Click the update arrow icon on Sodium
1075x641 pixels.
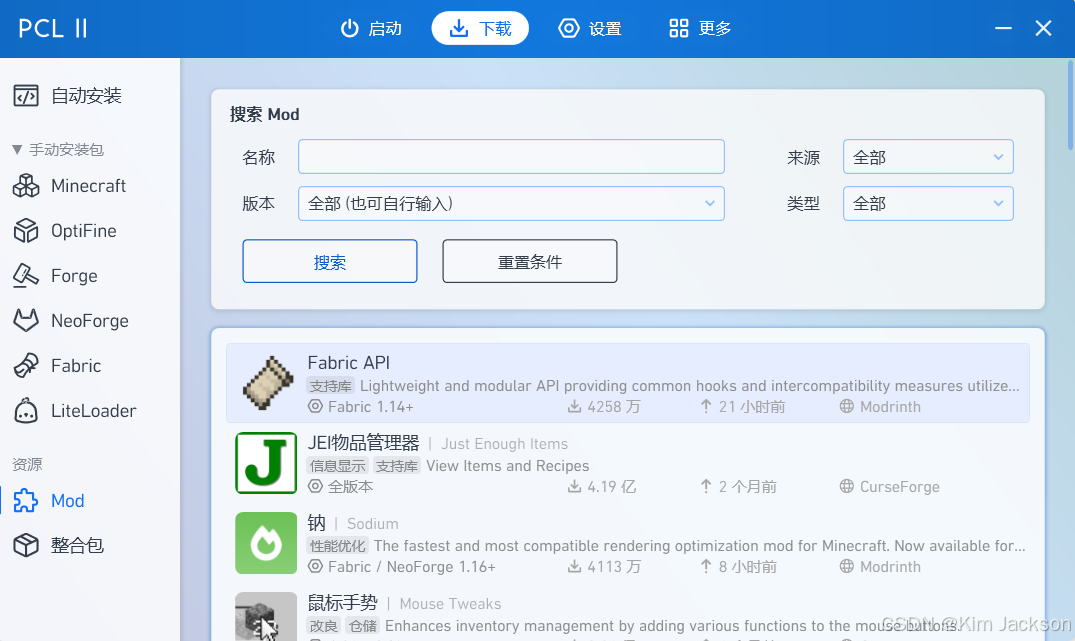coord(706,567)
